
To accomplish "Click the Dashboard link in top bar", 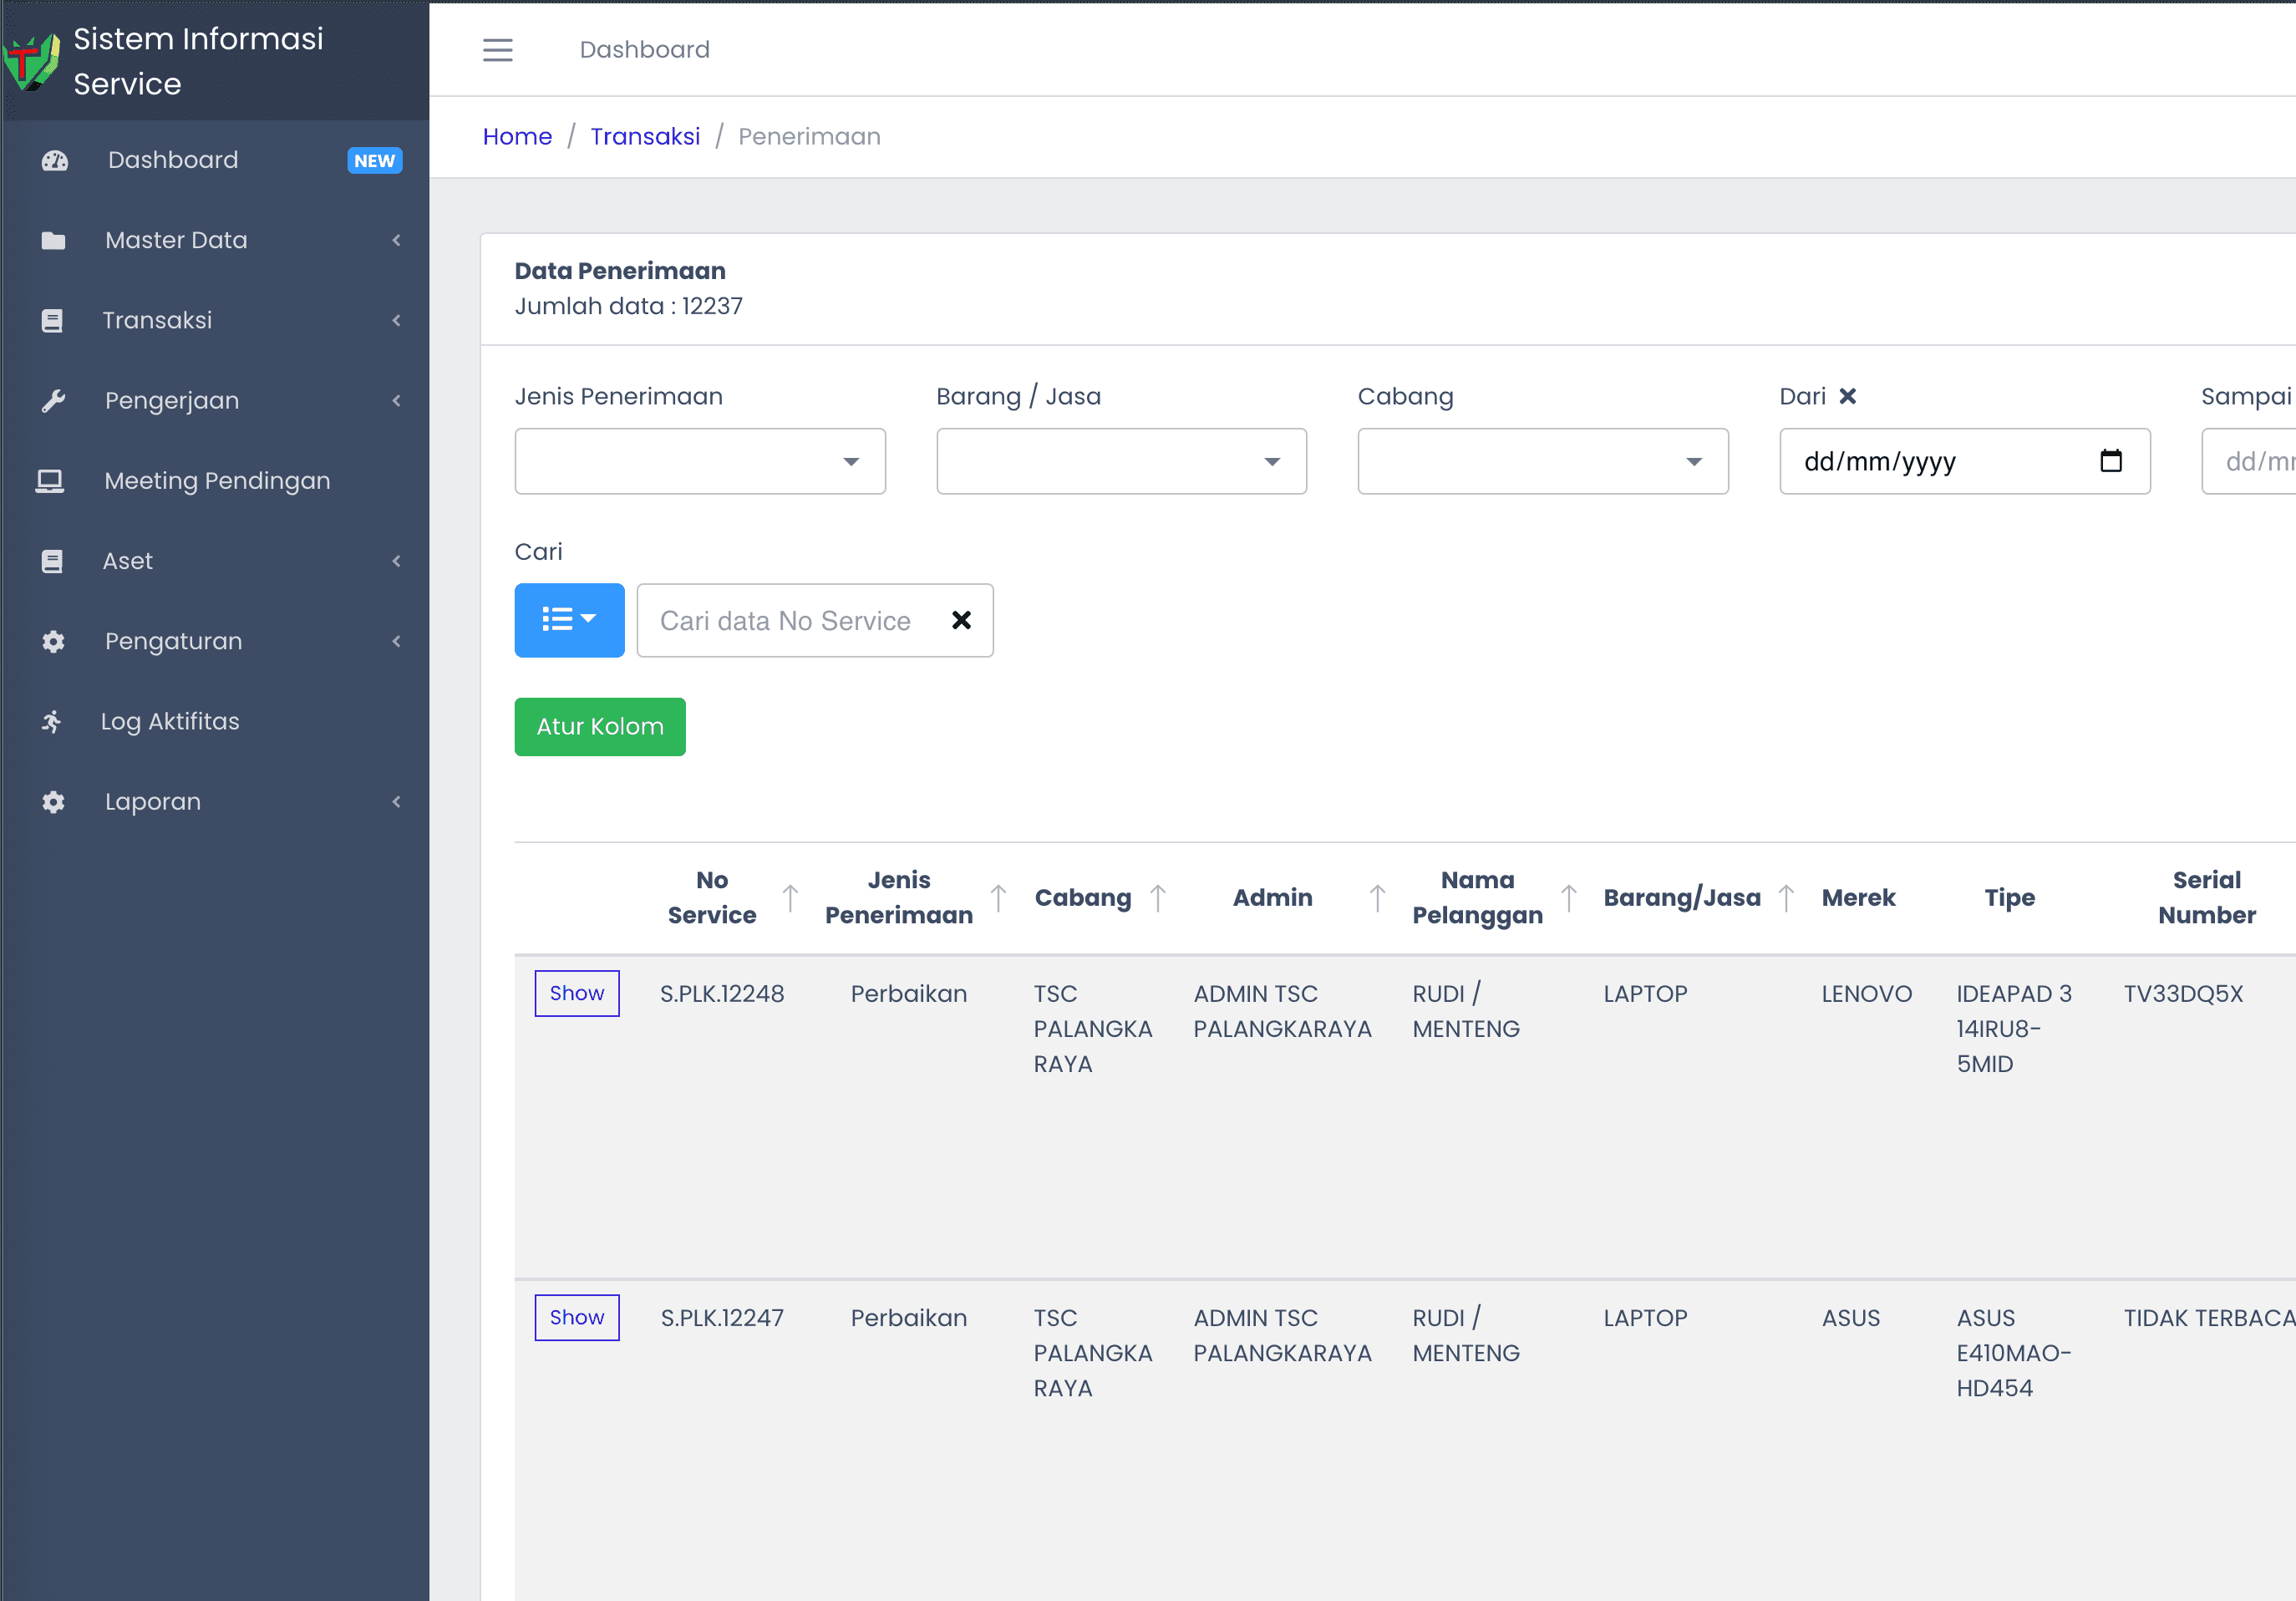I will click(x=645, y=49).
